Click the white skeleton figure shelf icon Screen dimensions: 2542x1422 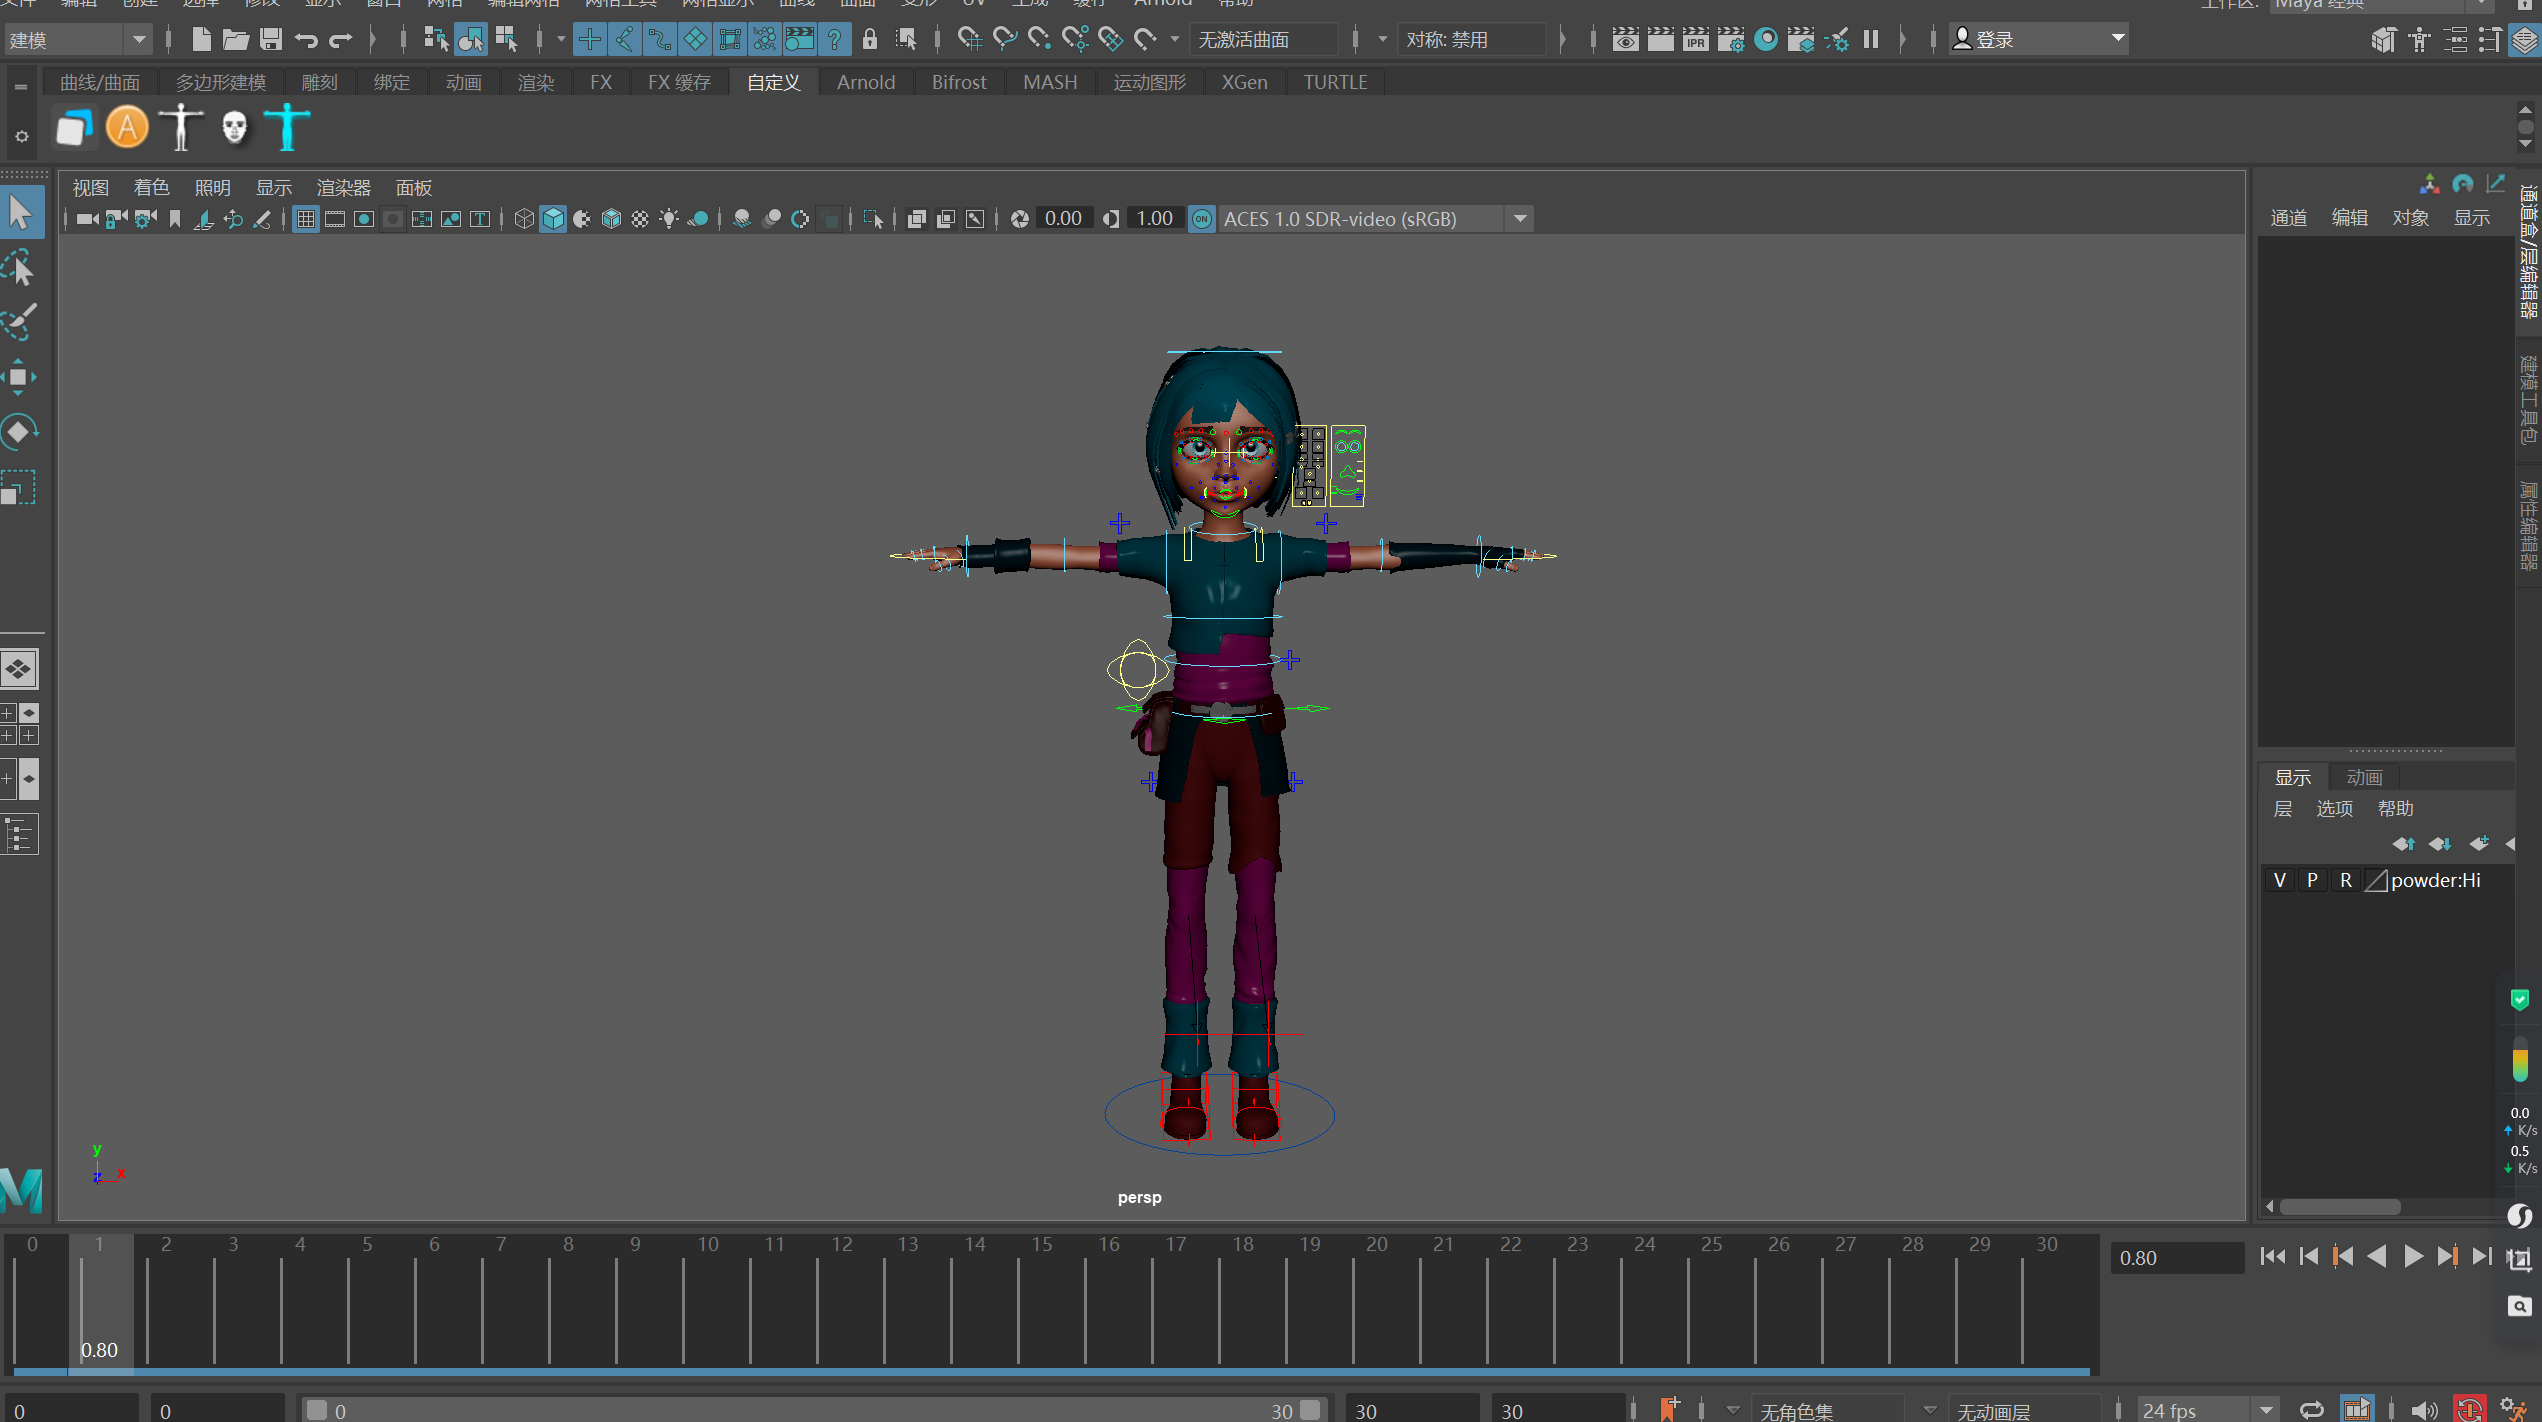(181, 128)
